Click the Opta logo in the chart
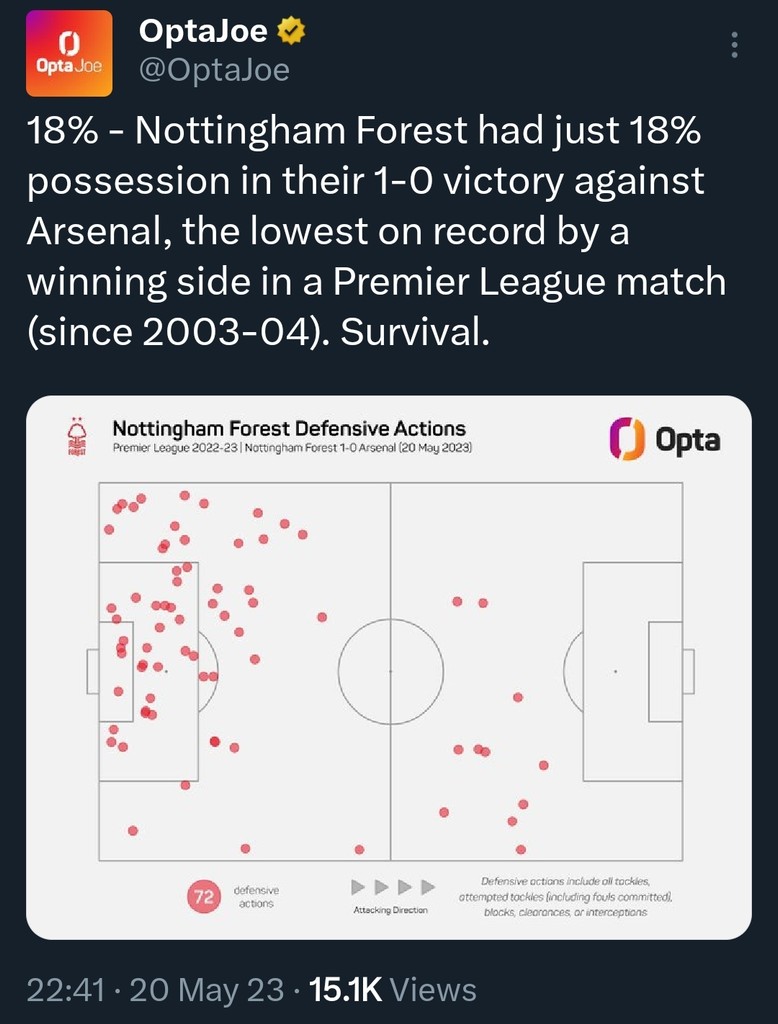This screenshot has width=778, height=1024. tap(665, 439)
